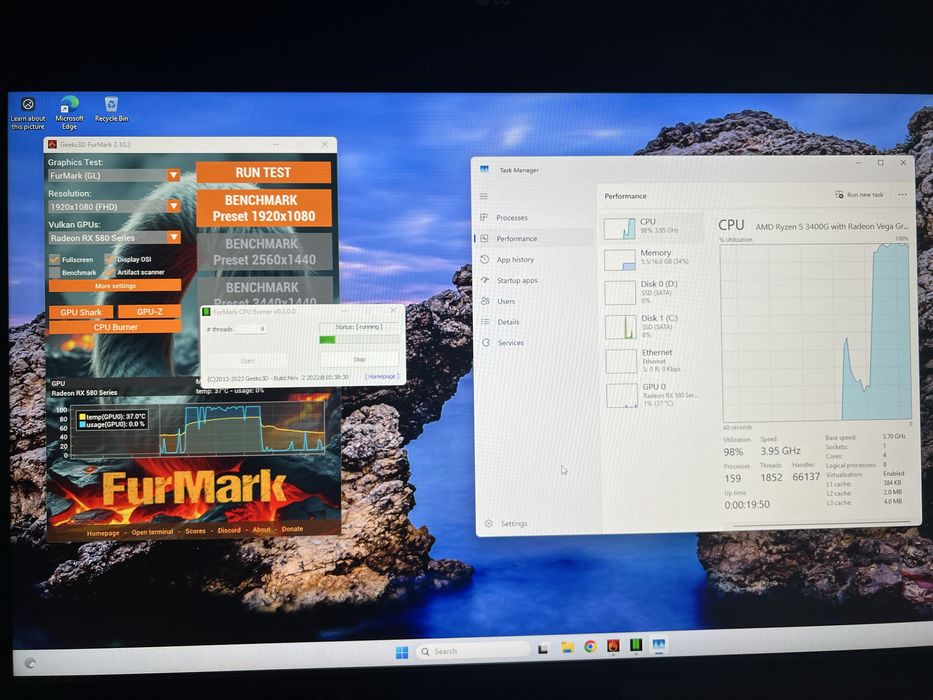The width and height of the screenshot is (933, 700).
Task: Switch to the CPU Burner taskbar icon
Action: tap(636, 645)
